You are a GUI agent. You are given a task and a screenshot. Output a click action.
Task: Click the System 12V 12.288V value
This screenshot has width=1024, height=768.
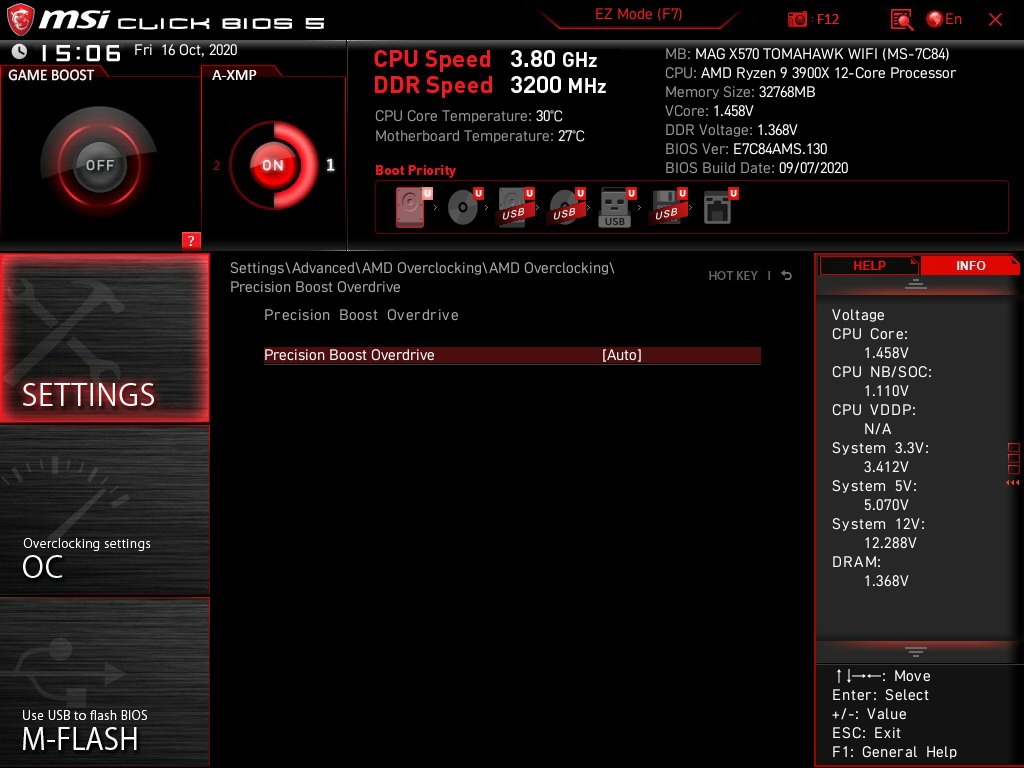click(889, 543)
